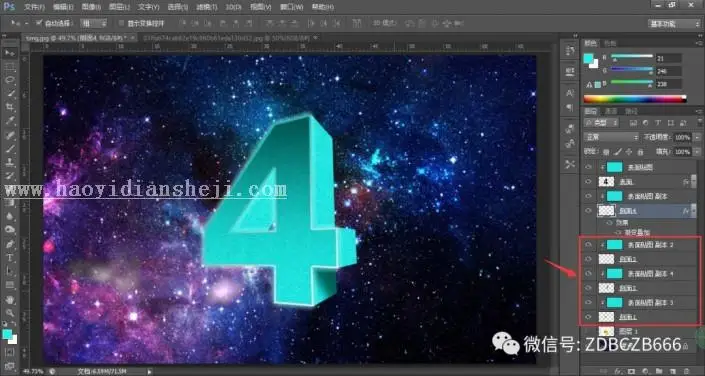Create a new group folder icon
Image resolution: width=705 pixels, height=376 pixels.
(x=659, y=371)
